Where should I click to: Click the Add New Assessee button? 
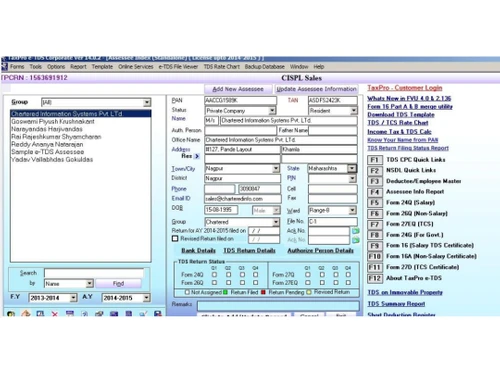point(238,89)
